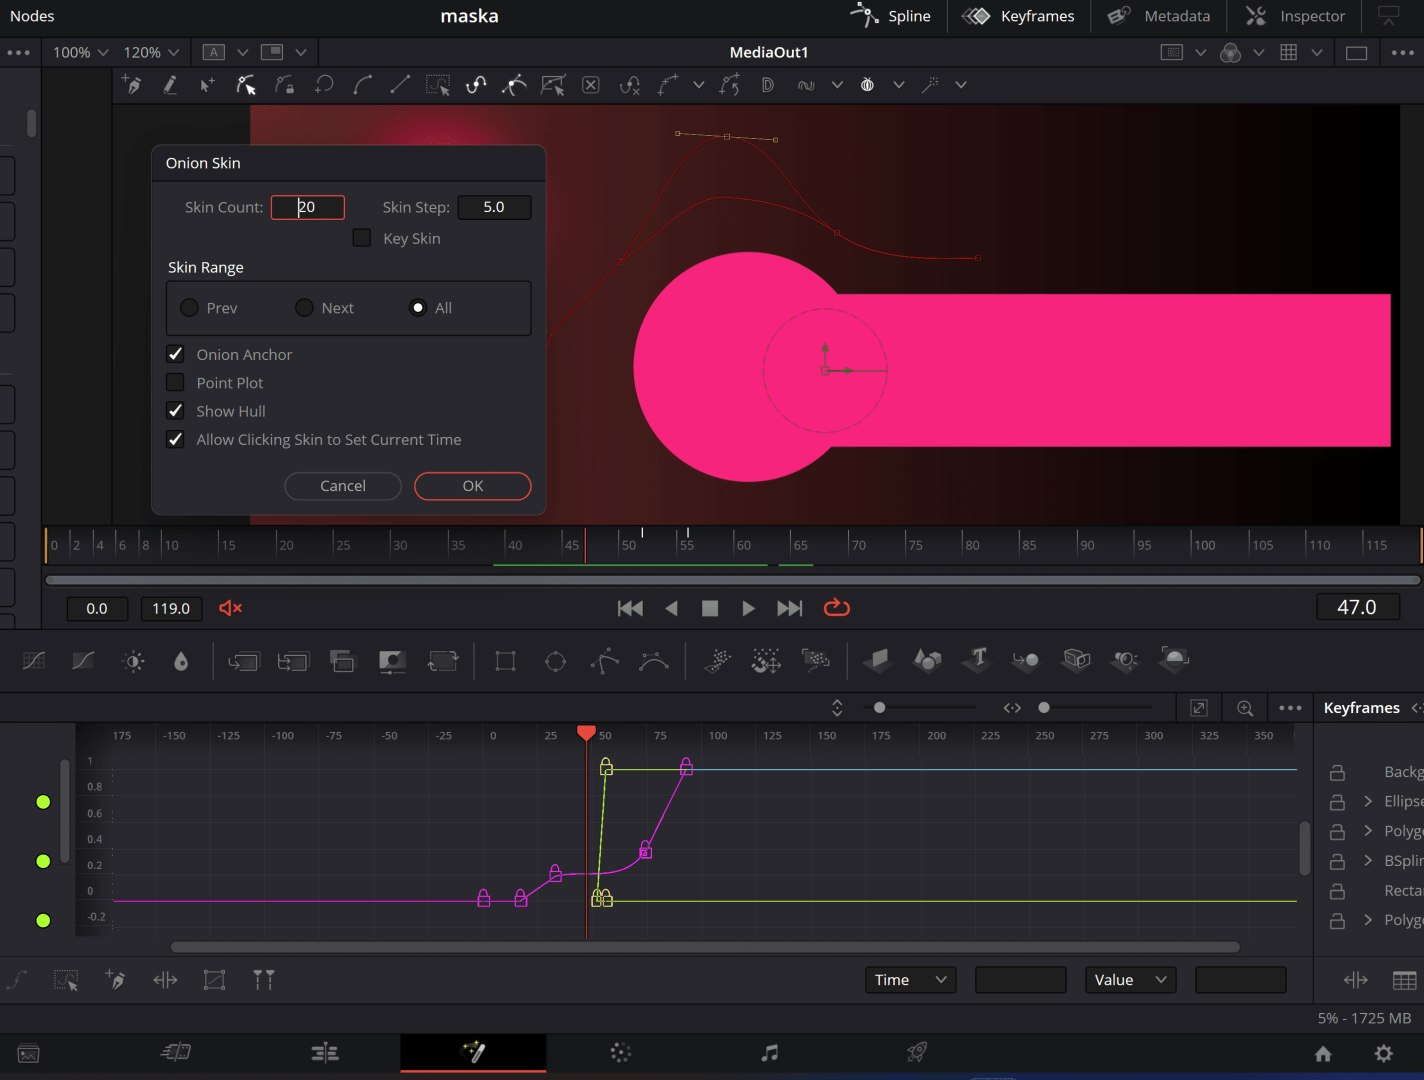
Task: Click the Text tool icon in toolbar
Action: (x=978, y=659)
